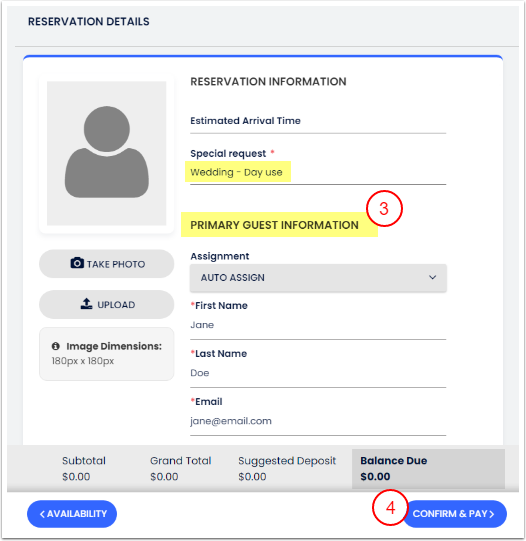Click the guest avatar placeholder image
The image size is (526, 541).
click(107, 153)
